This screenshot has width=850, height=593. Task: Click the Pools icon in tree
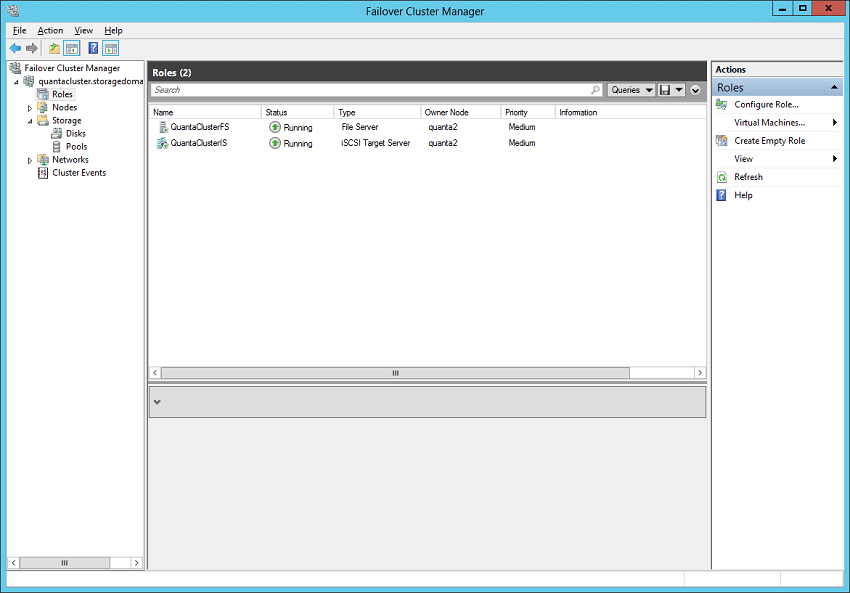pos(56,146)
